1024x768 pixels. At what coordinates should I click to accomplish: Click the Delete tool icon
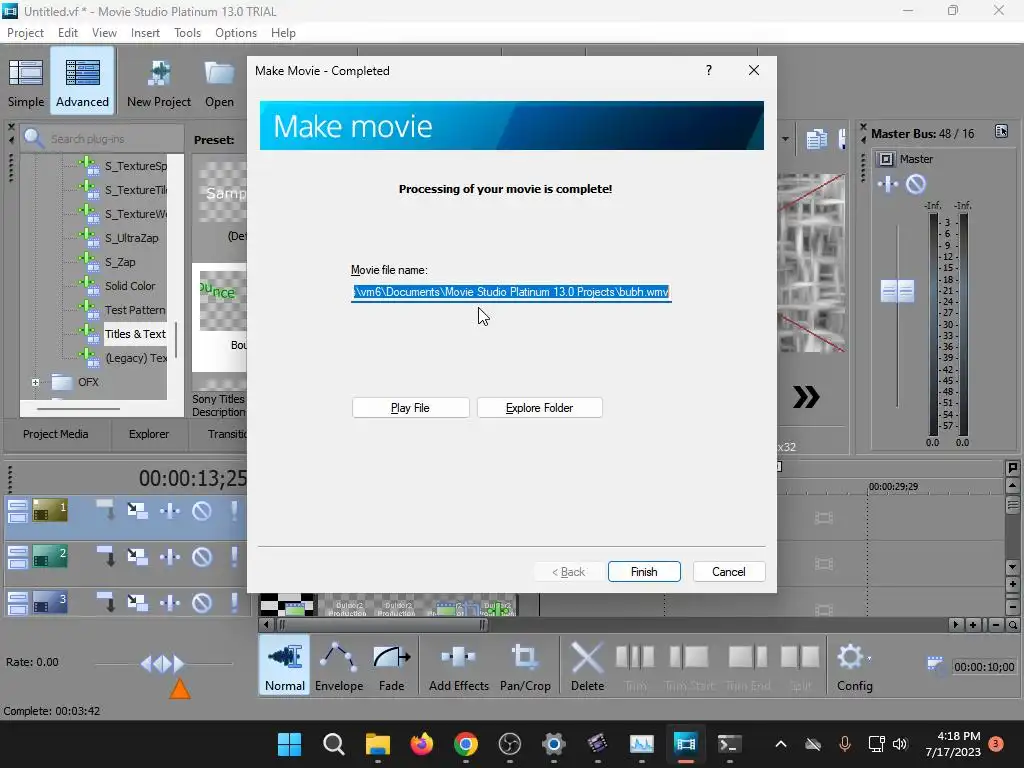coord(587,667)
